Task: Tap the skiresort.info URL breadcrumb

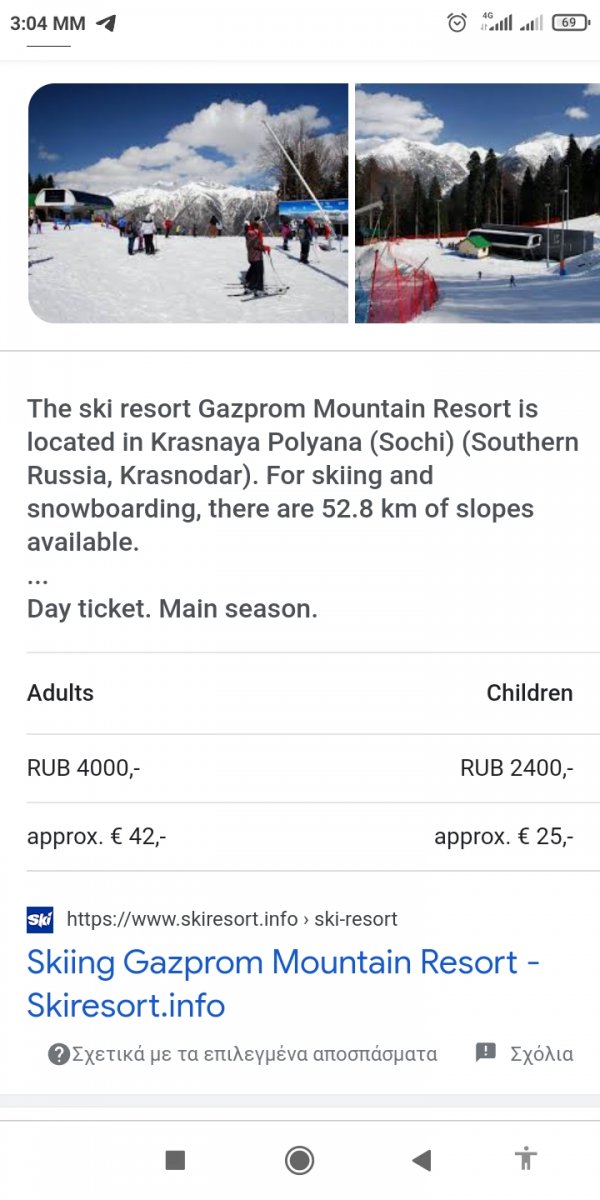Action: [232, 918]
